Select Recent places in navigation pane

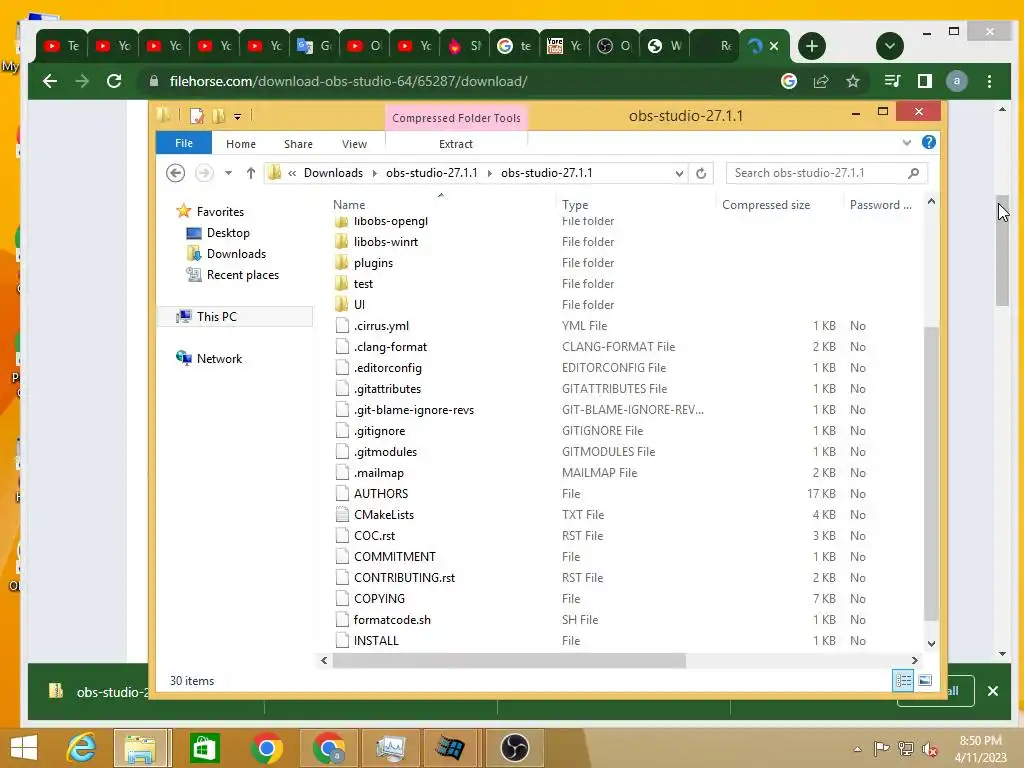(242, 275)
